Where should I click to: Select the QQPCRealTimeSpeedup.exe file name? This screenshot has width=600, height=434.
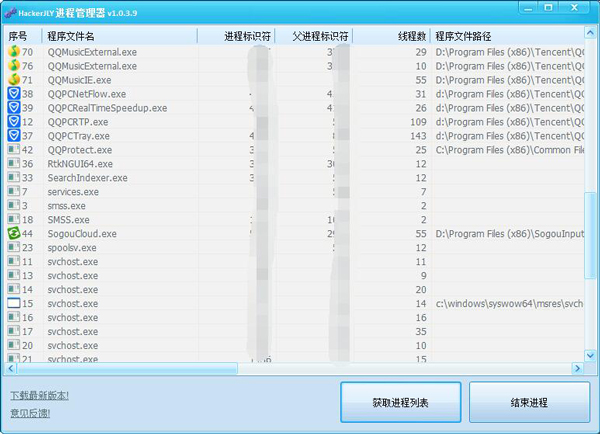click(x=107, y=108)
